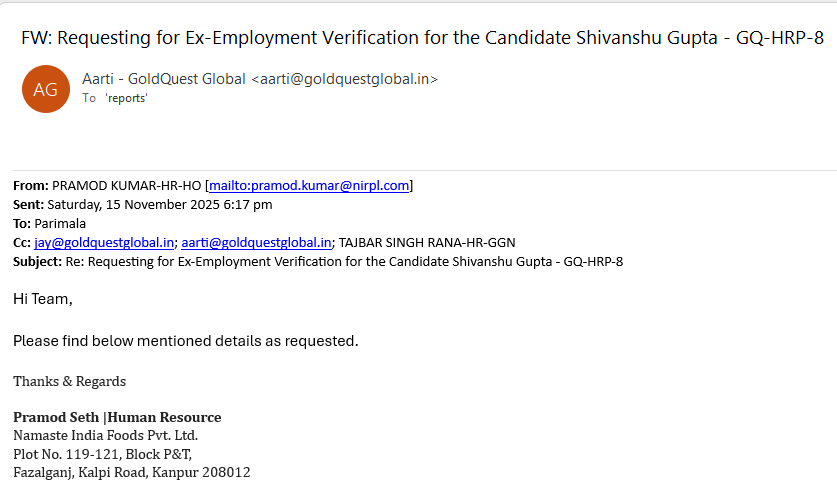Click the AG sender avatar circle

46,89
